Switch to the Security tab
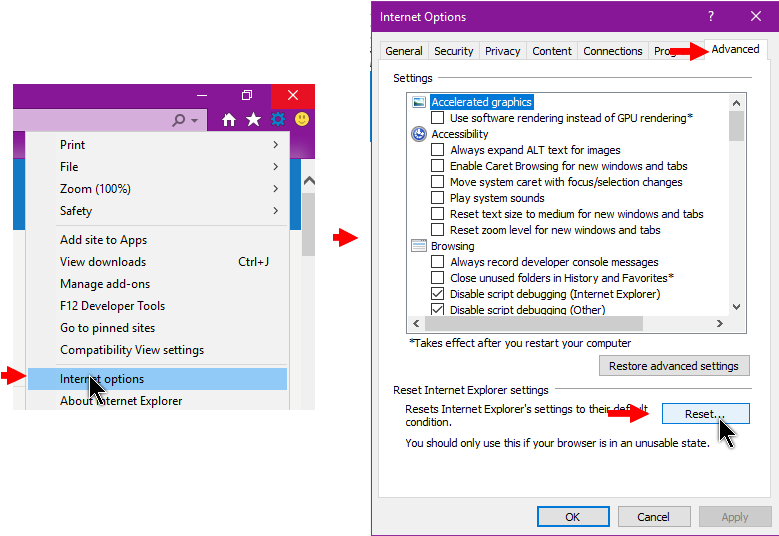Image resolution: width=779 pixels, height=536 pixels. [454, 51]
